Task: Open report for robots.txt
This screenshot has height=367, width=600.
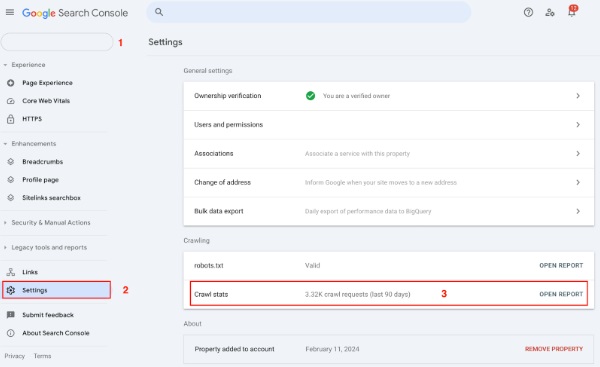Action: coord(561,266)
